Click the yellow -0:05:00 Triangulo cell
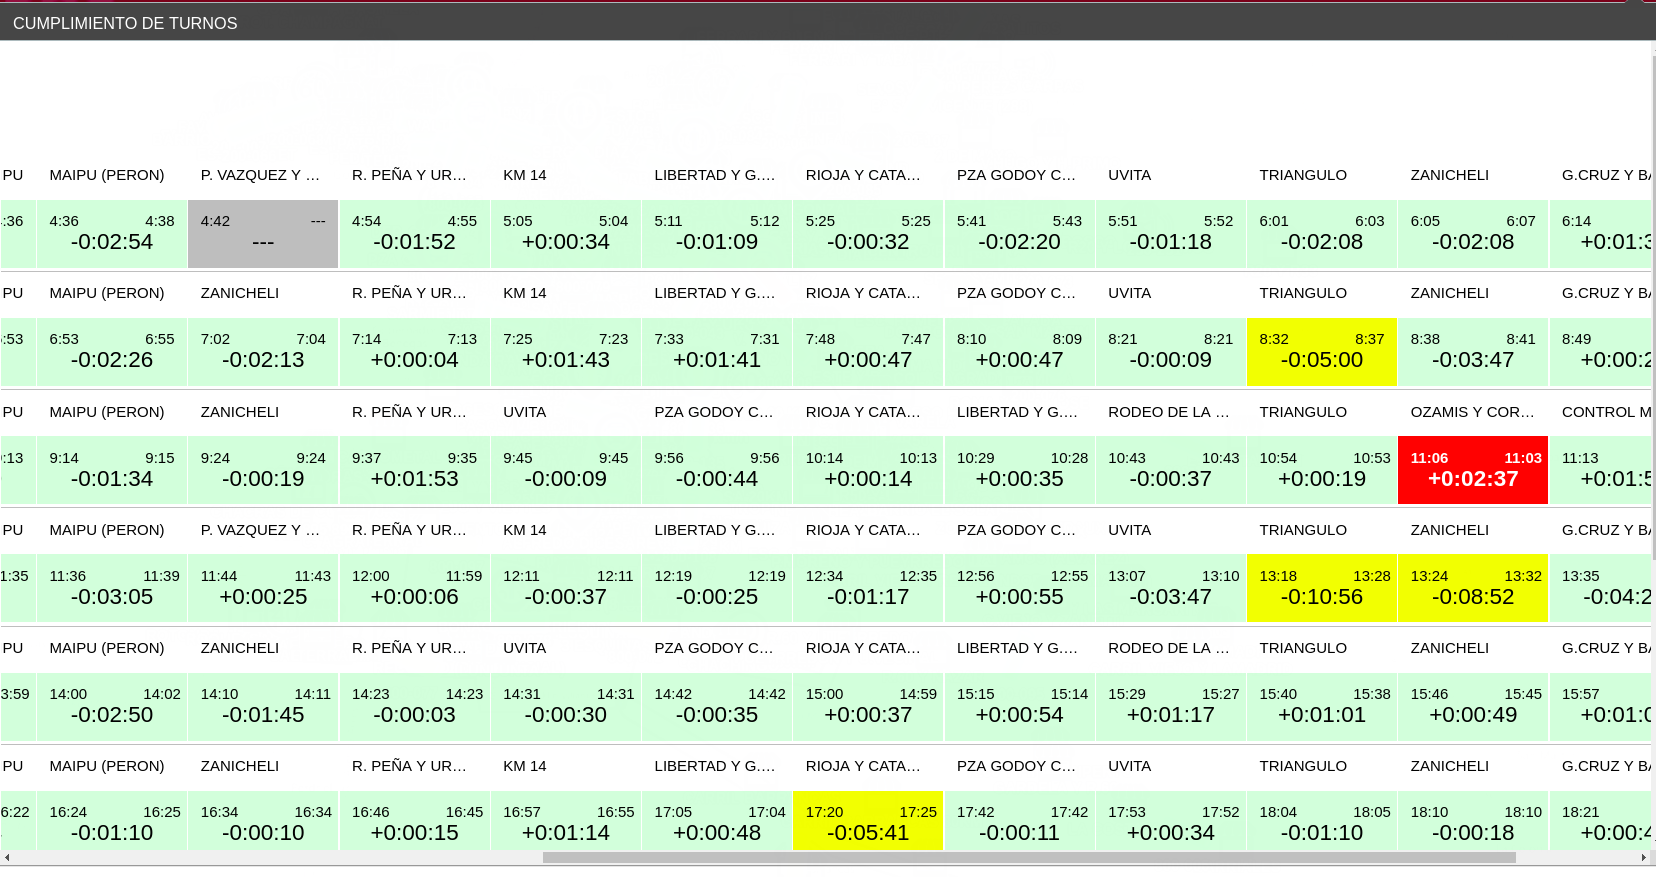This screenshot has height=877, width=1656. click(x=1321, y=352)
